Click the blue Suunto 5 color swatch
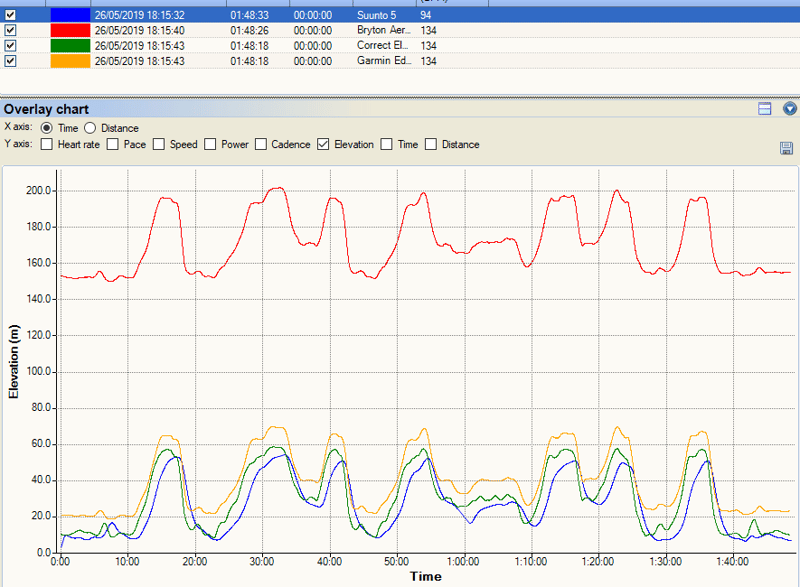 [70, 15]
